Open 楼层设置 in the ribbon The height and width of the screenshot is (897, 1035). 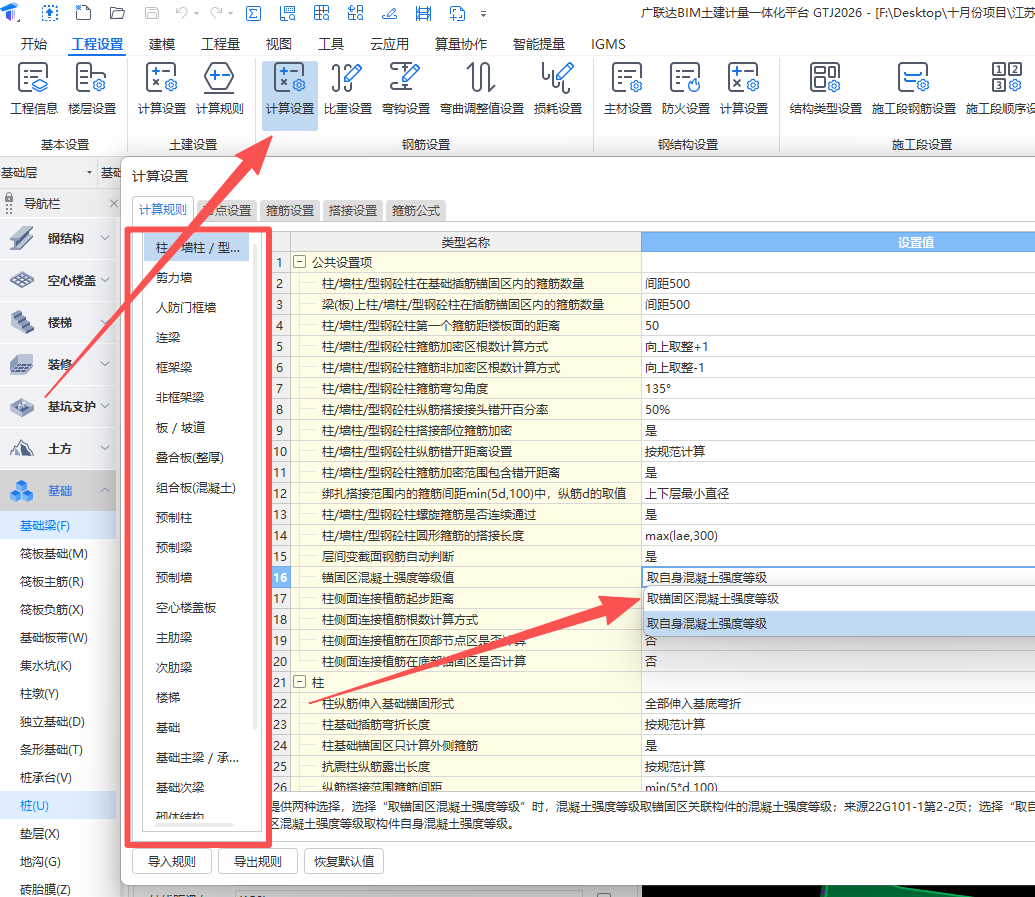(x=92, y=89)
